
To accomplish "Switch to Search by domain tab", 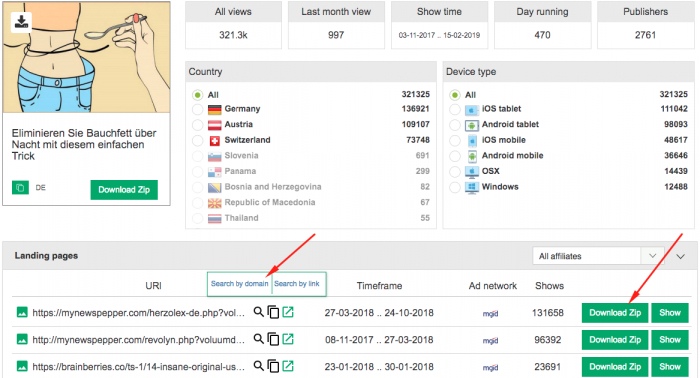I will coord(239,284).
